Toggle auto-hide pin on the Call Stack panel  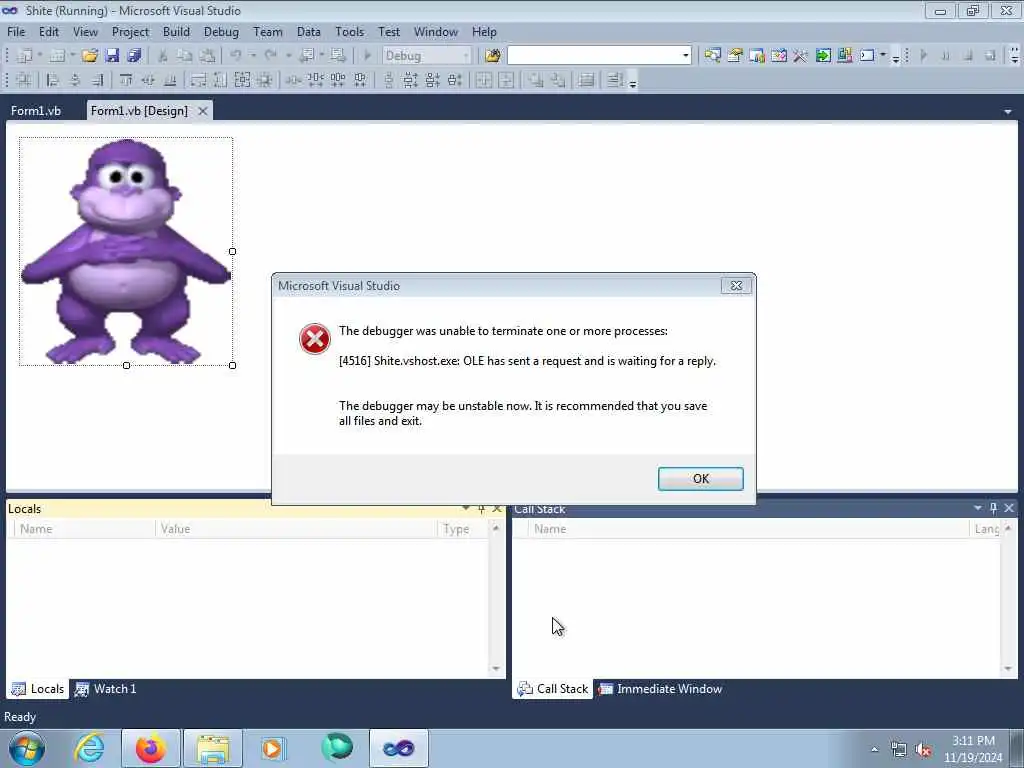pos(993,508)
